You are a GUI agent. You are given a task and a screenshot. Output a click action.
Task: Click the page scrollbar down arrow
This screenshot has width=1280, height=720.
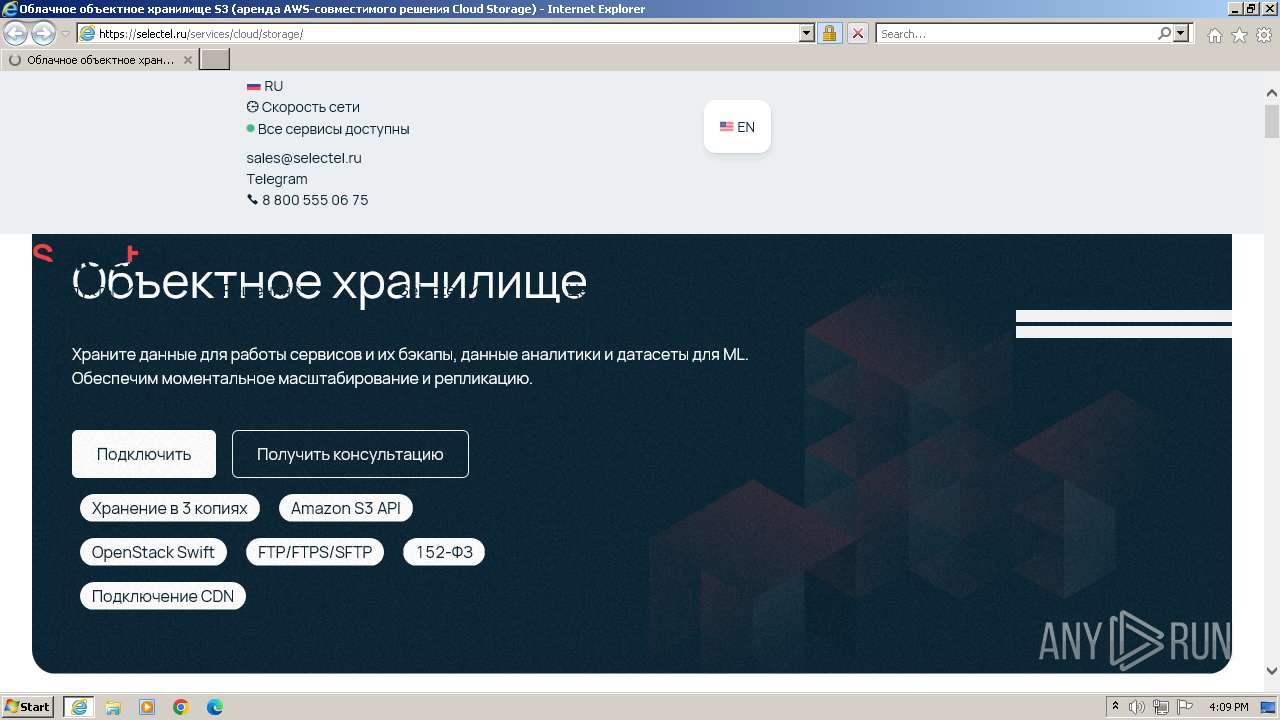pos(1272,671)
